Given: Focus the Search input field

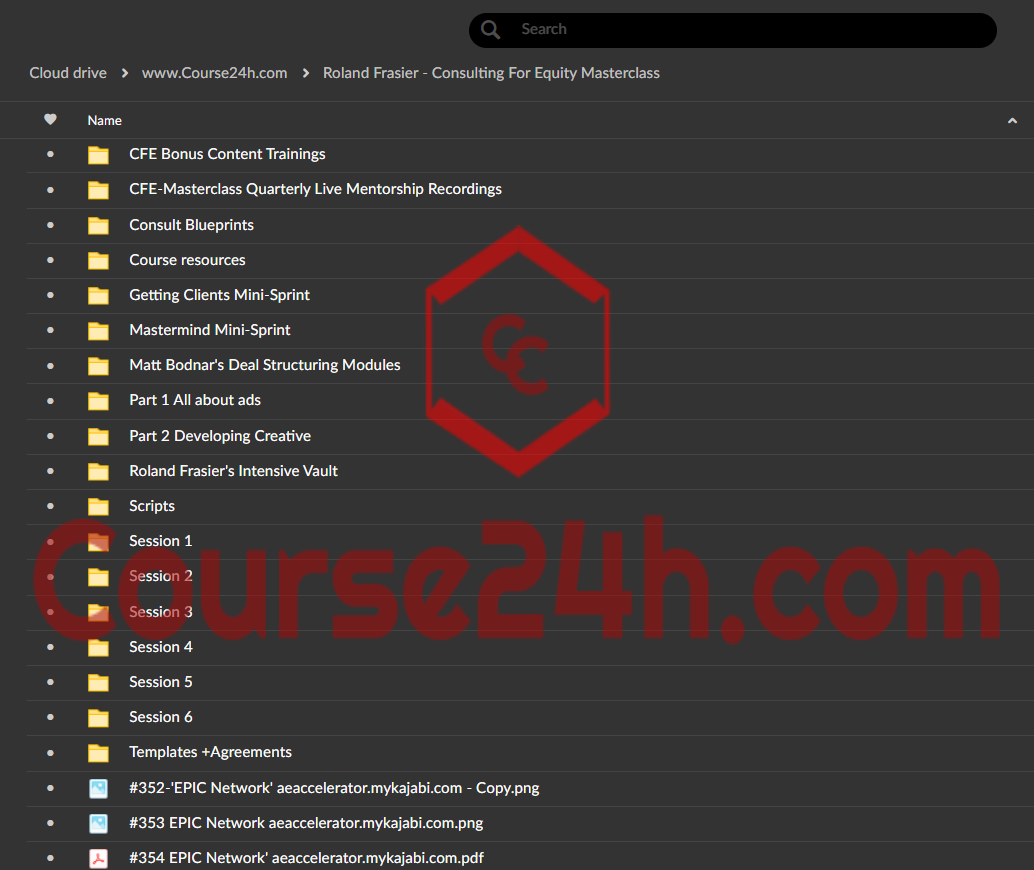Looking at the screenshot, I should pos(733,30).
